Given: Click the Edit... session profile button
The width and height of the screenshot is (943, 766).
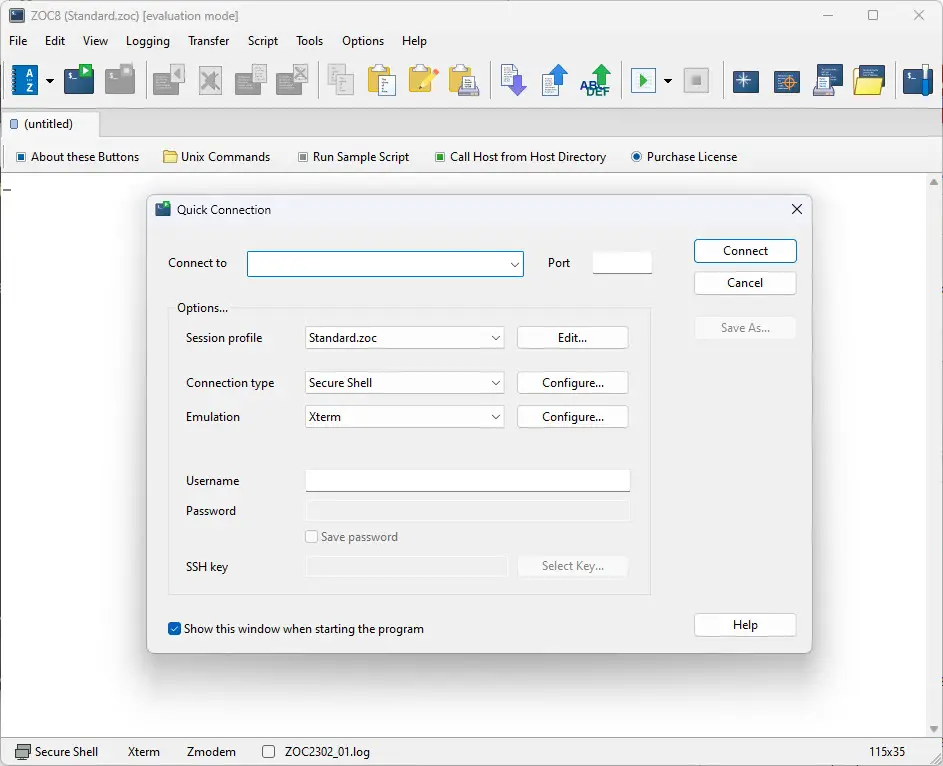Looking at the screenshot, I should click(x=573, y=338).
